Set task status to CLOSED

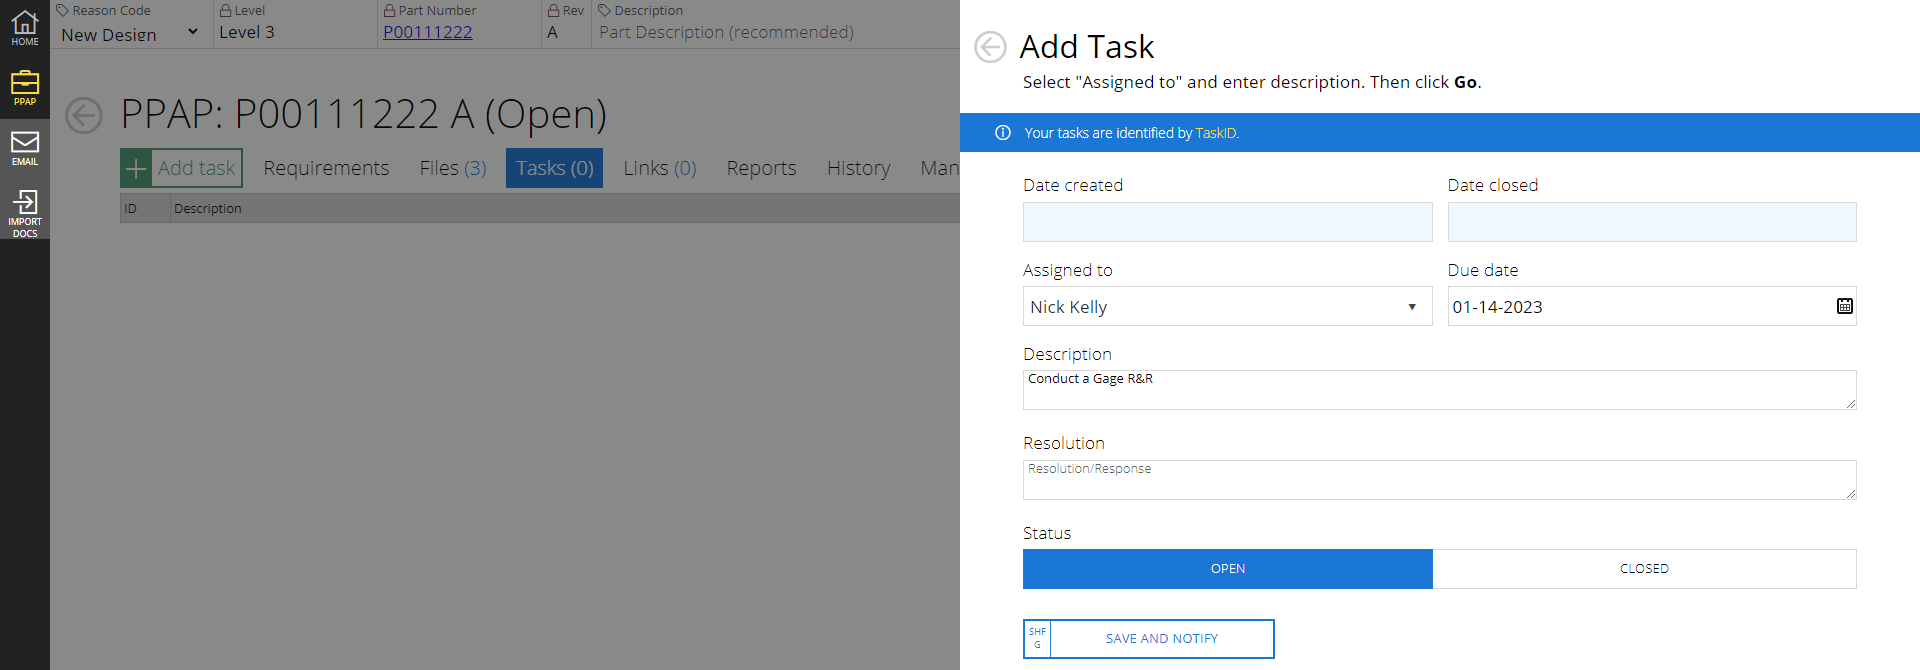1644,568
